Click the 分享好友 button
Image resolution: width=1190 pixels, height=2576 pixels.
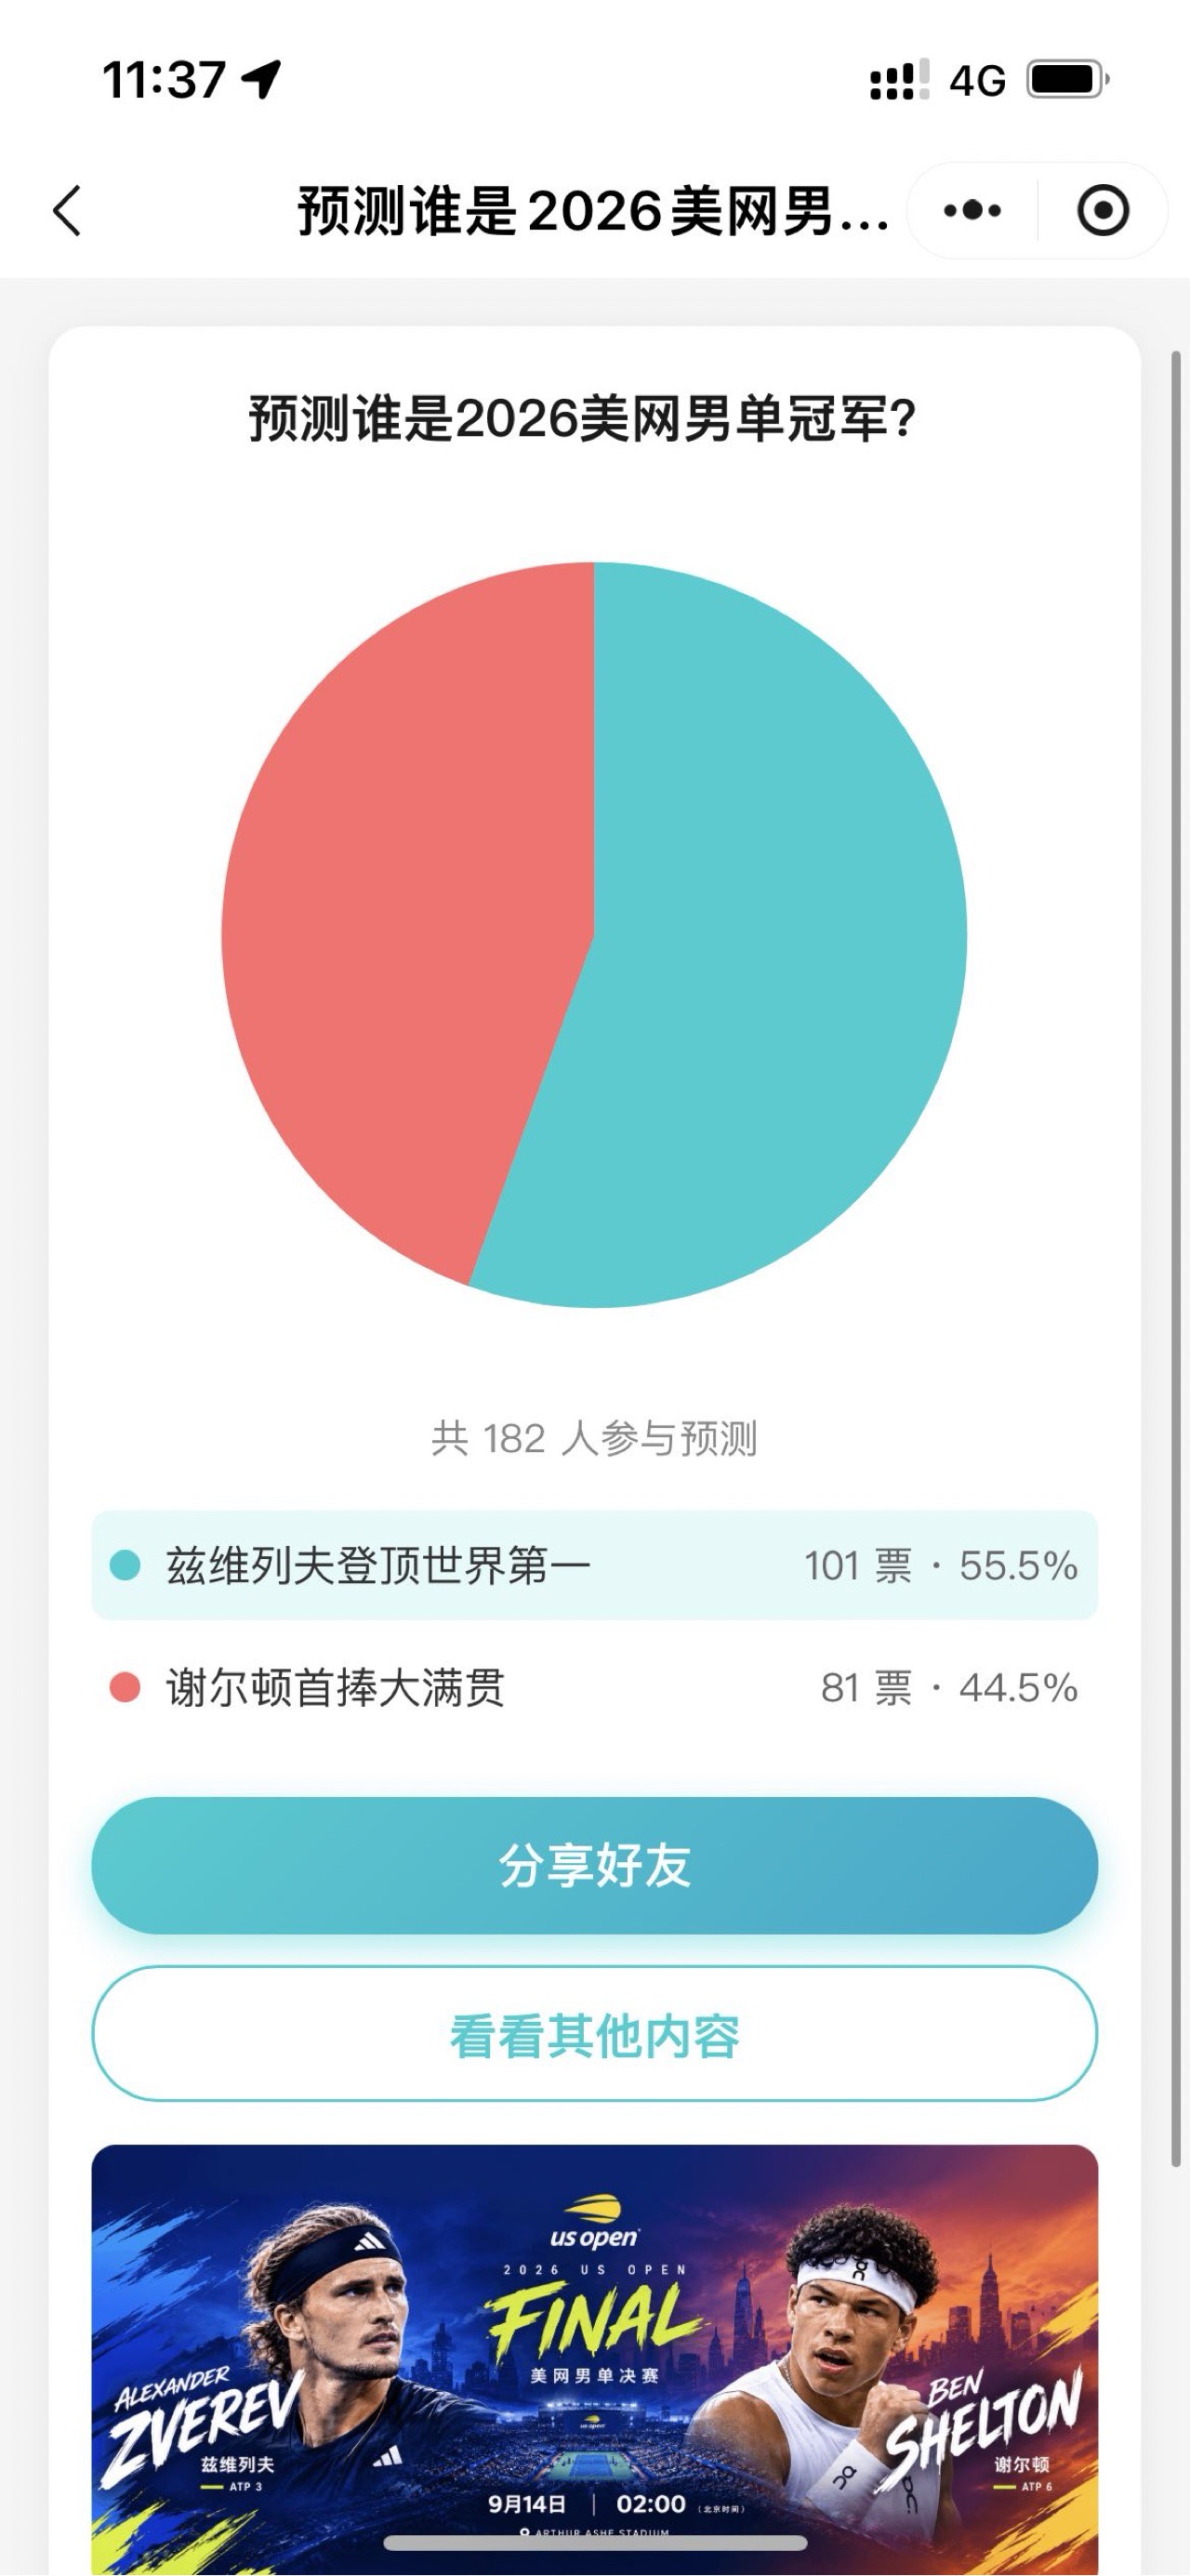coord(594,1865)
